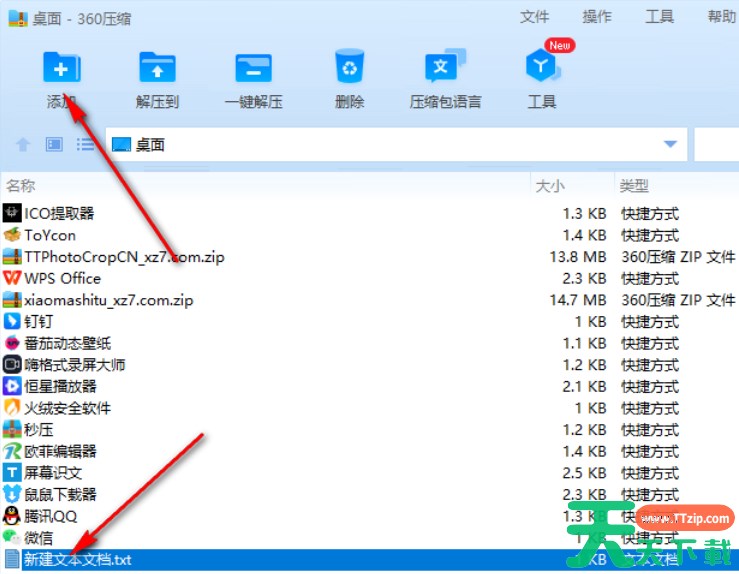Select TTPhotoCropCN_xz7.com.zip file
This screenshot has width=739, height=574.
tap(124, 257)
